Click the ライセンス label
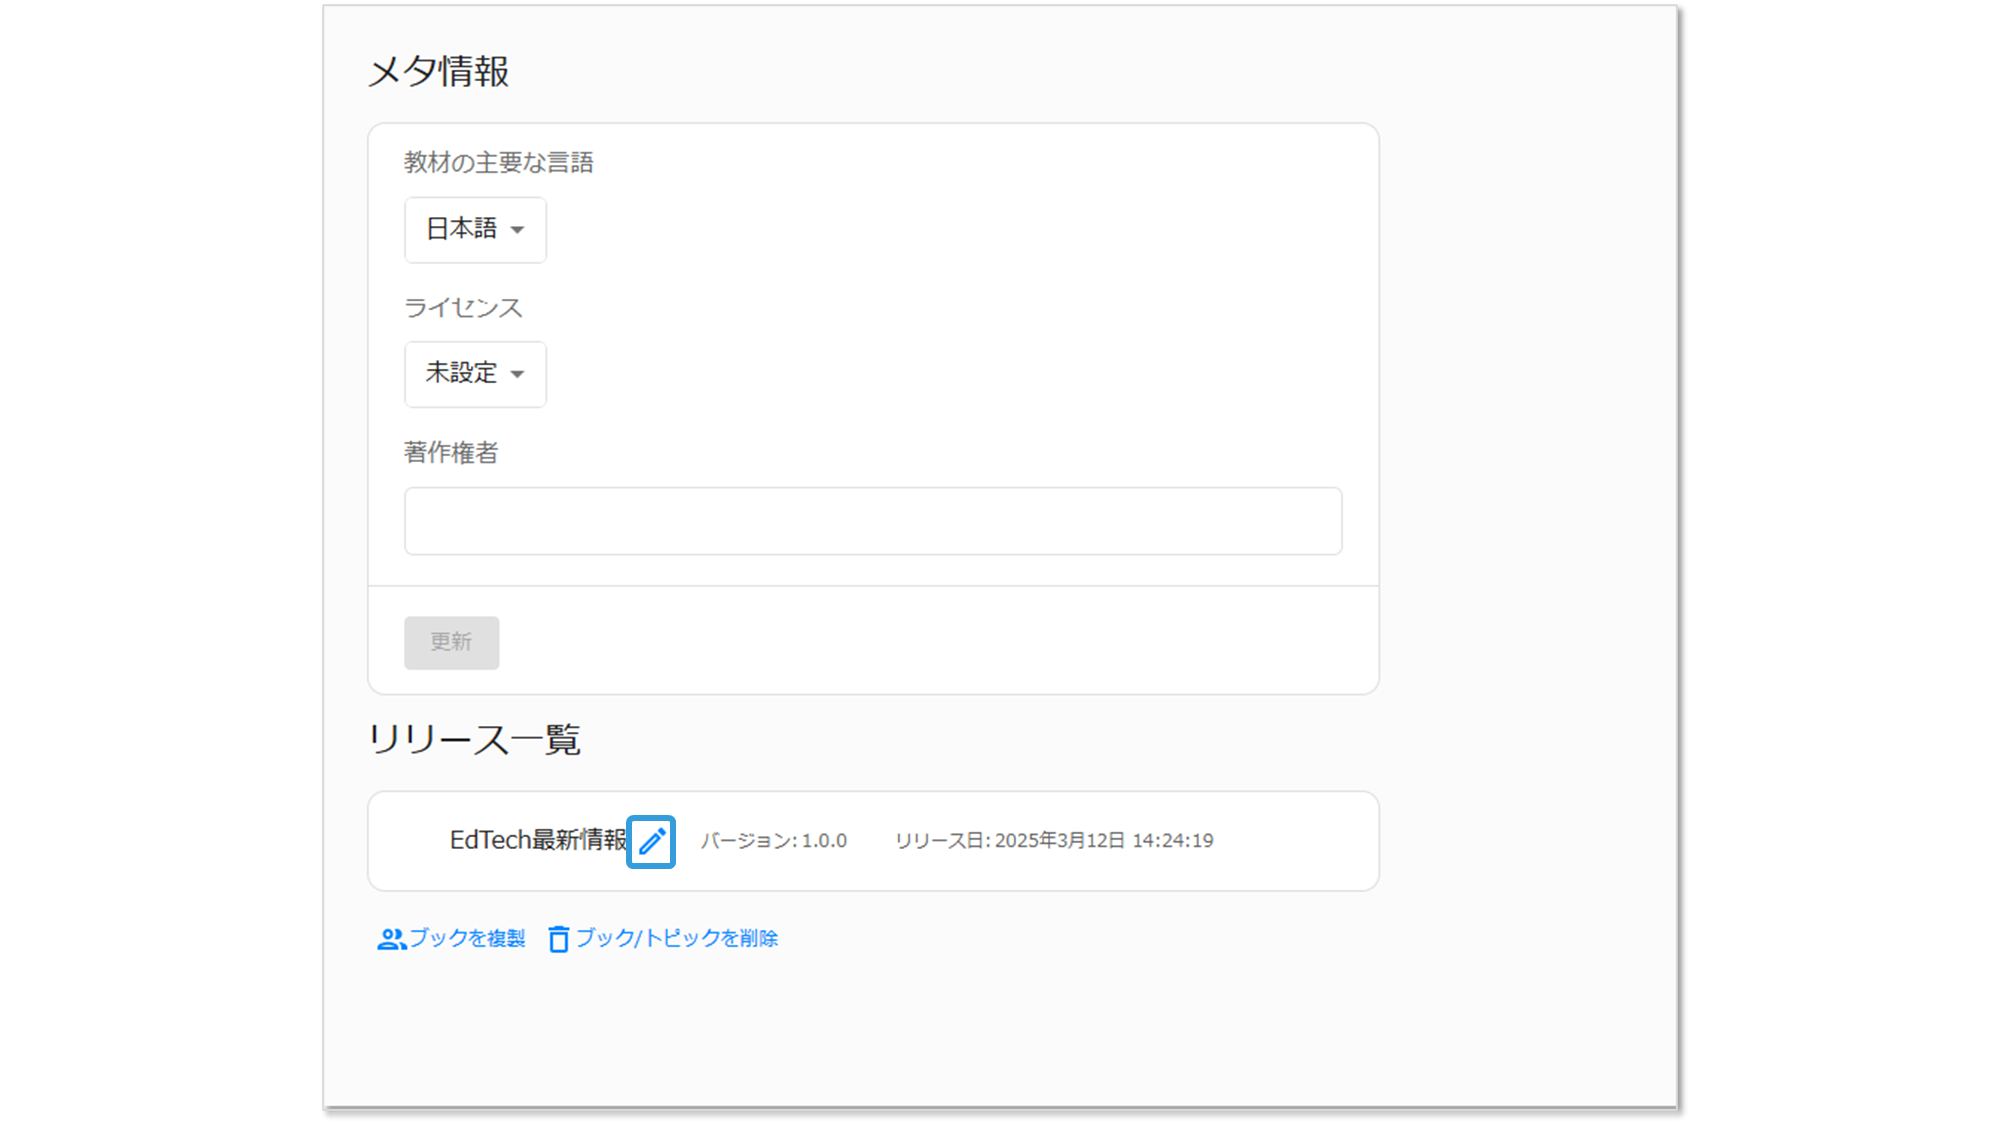Viewport: 2000px width, 1124px height. [x=463, y=308]
